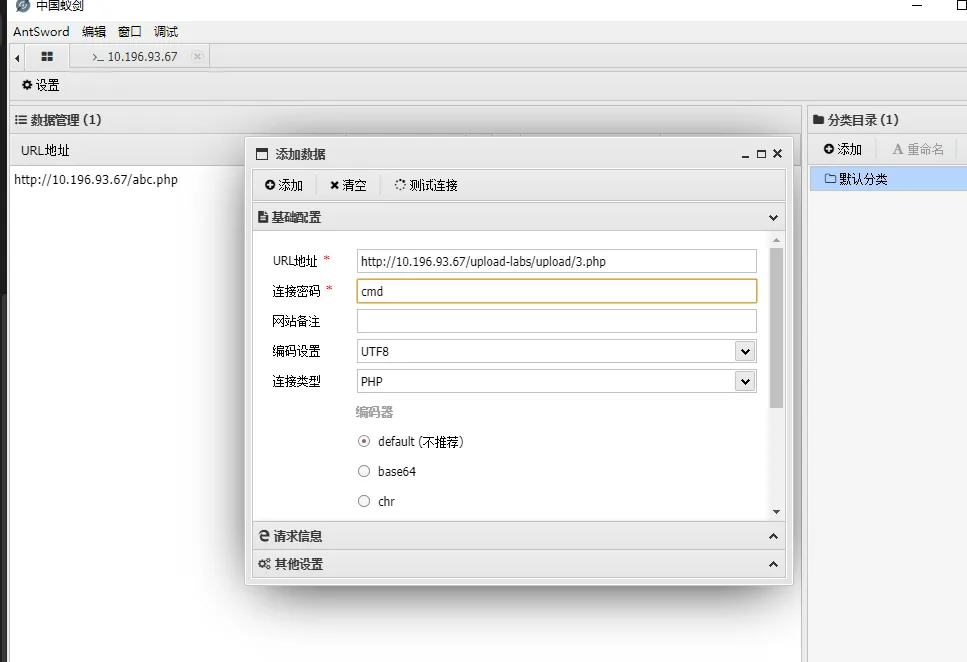Click the 数据管理 (1) list header
This screenshot has height=662, width=967.
(59, 120)
